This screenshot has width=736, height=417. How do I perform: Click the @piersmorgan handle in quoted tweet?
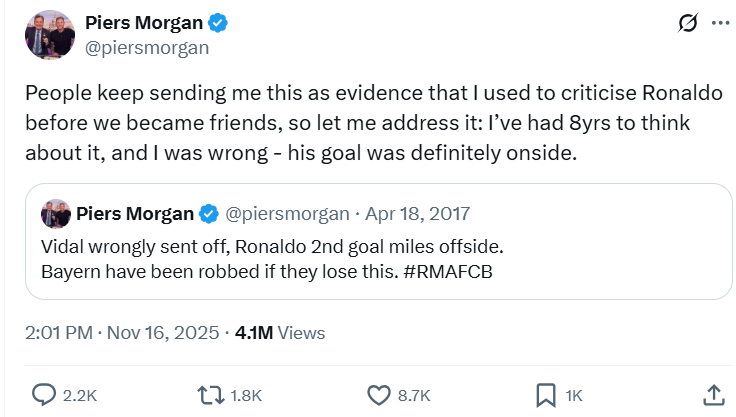(287, 213)
